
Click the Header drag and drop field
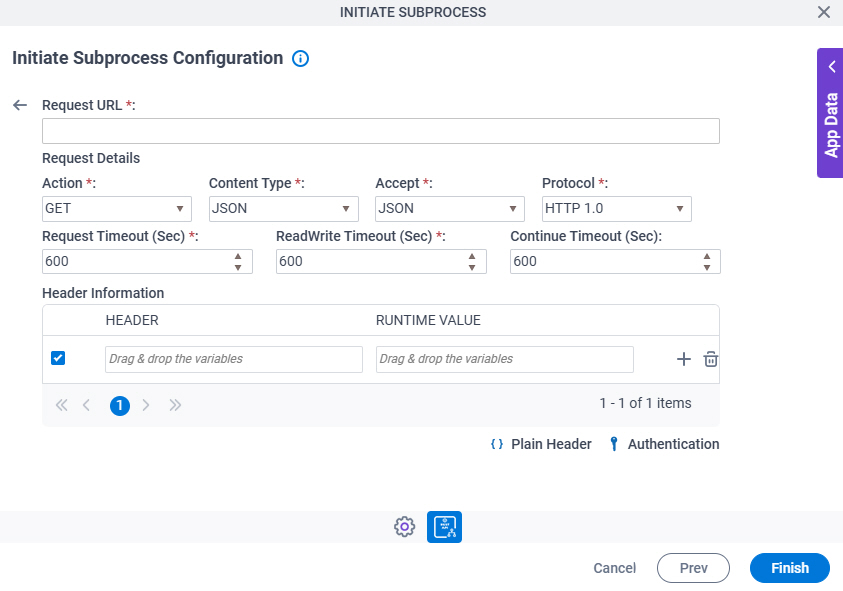[234, 359]
